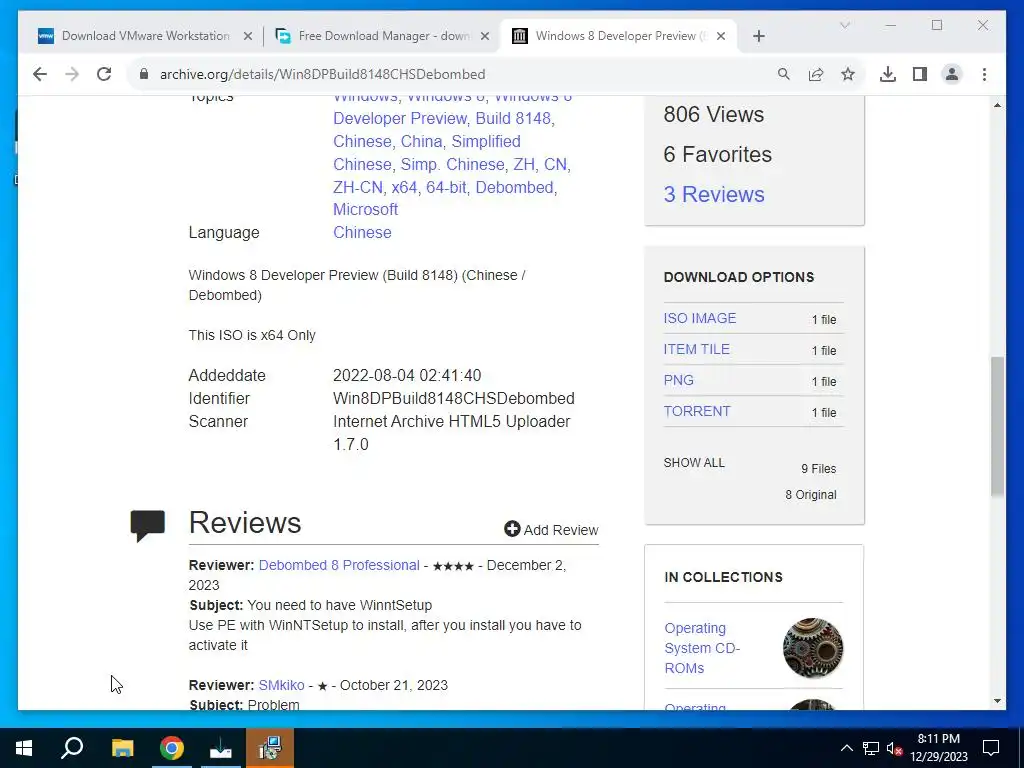Image resolution: width=1024 pixels, height=768 pixels.
Task: Click Add Review plus icon
Action: 512,529
